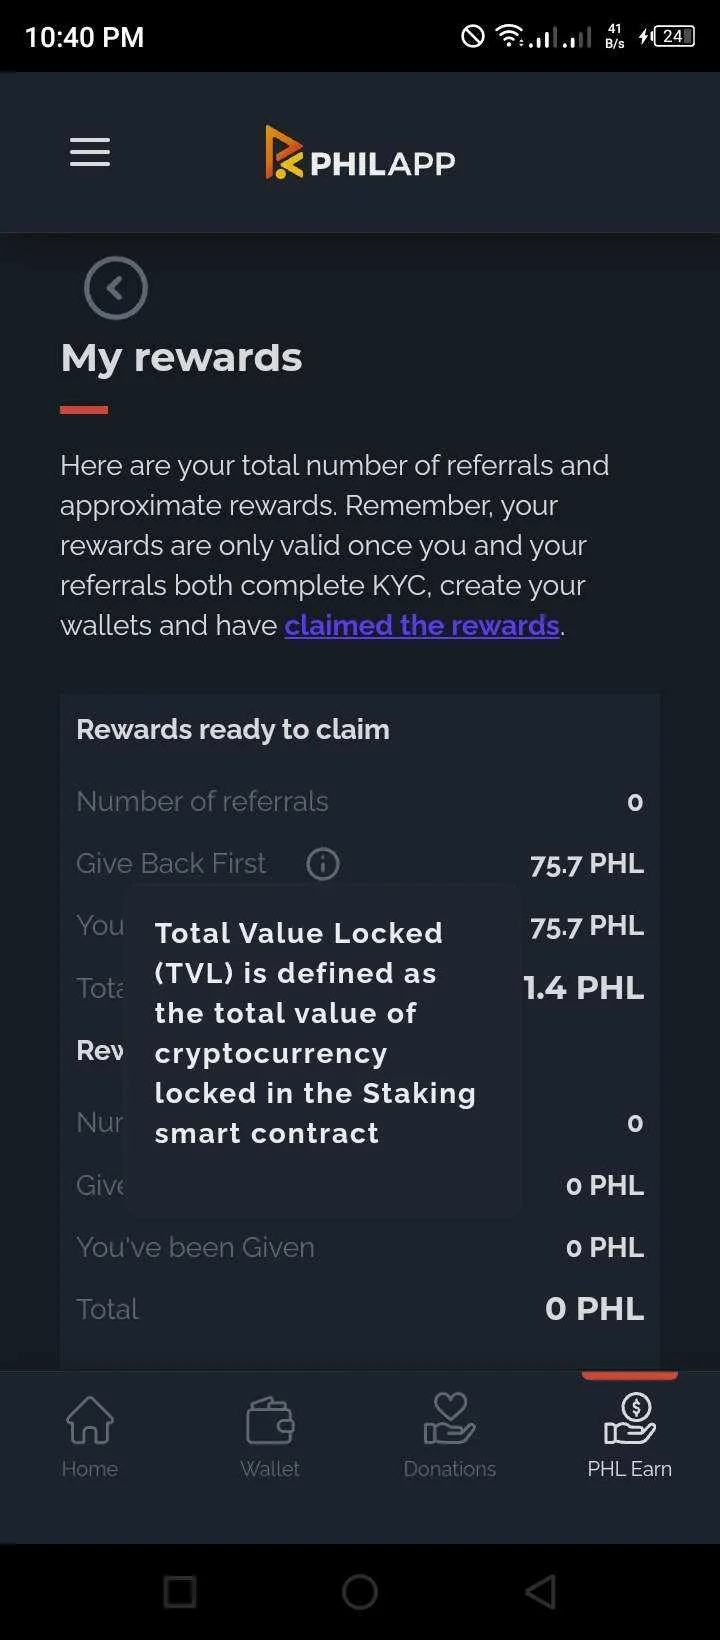Go back using the circled arrow

(x=116, y=288)
